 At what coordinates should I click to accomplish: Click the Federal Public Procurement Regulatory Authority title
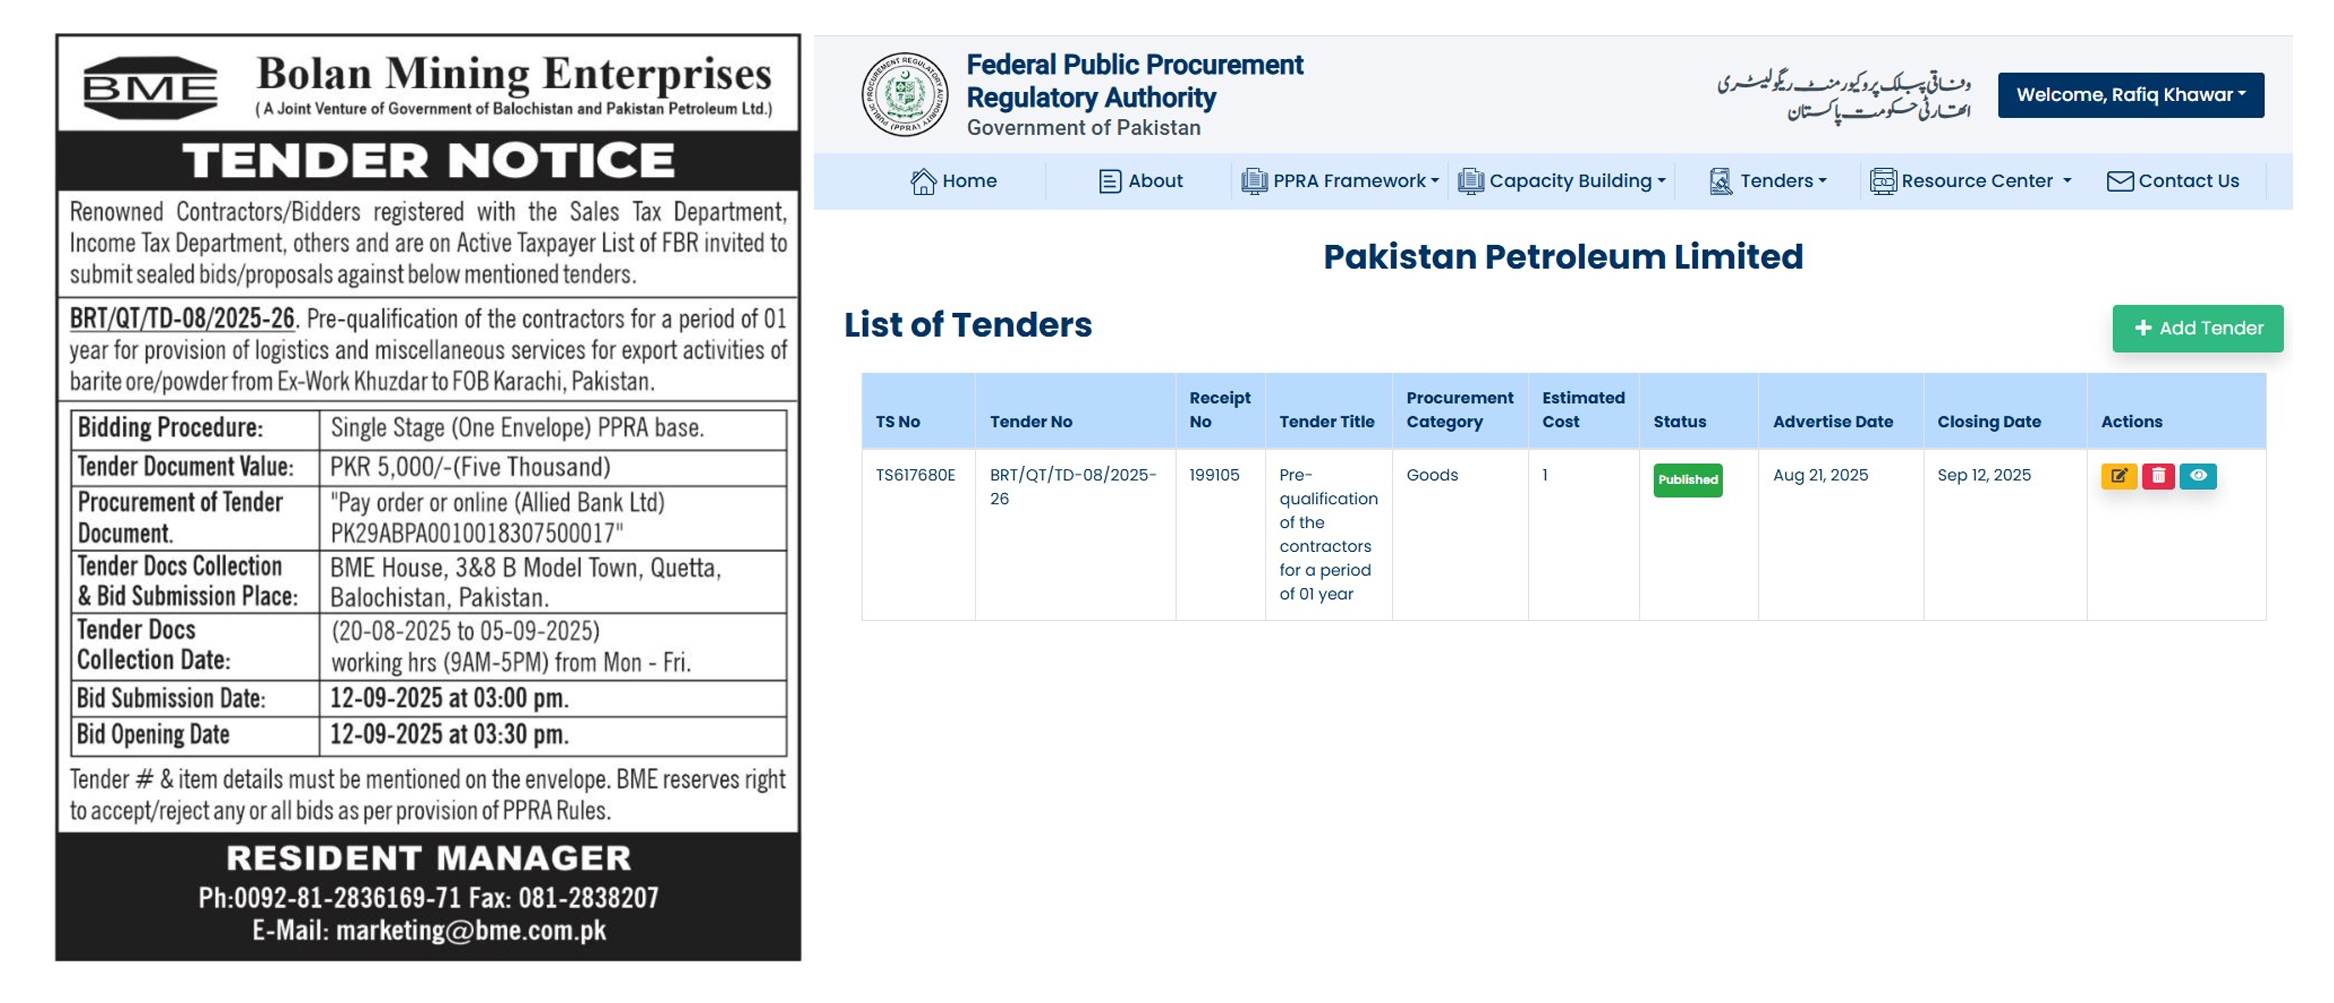(x=1133, y=81)
